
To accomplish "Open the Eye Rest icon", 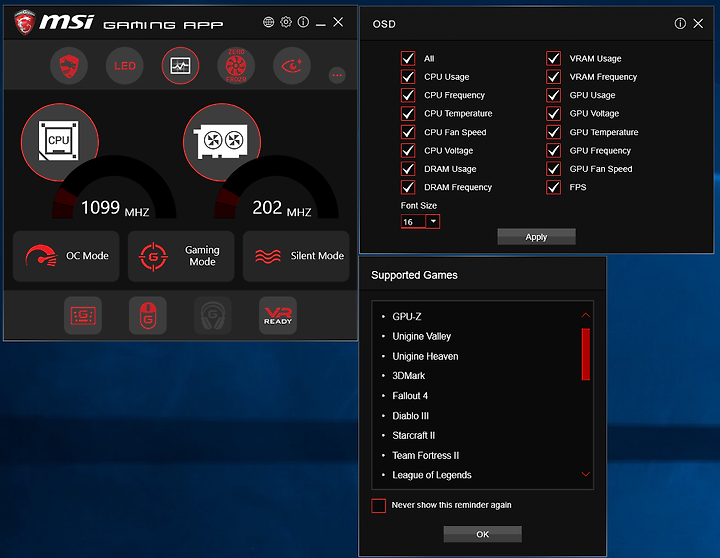I will pyautogui.click(x=292, y=66).
